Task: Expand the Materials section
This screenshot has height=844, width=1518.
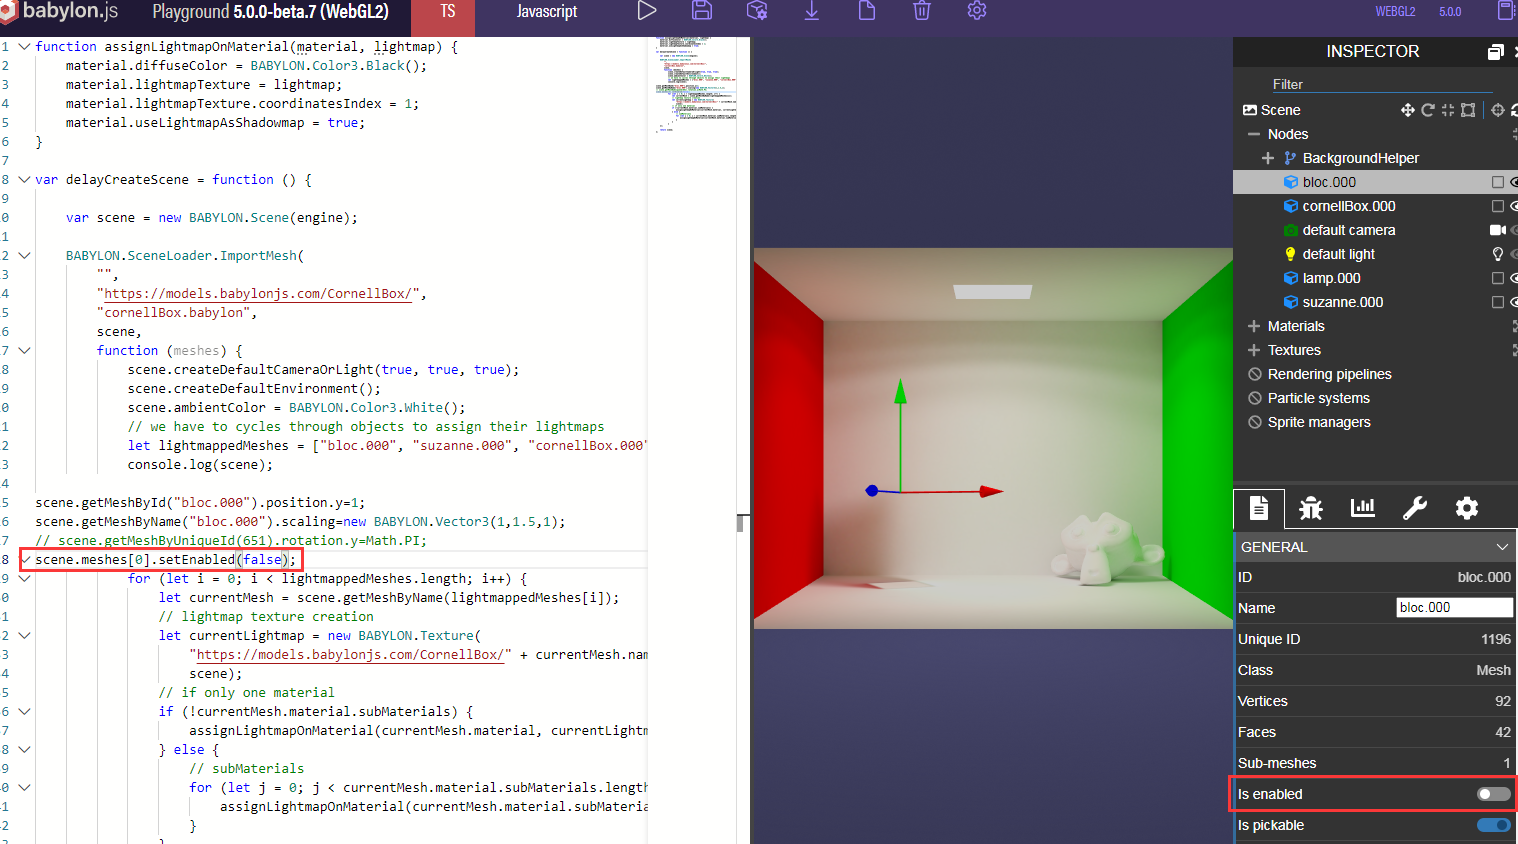Action: pos(1253,325)
